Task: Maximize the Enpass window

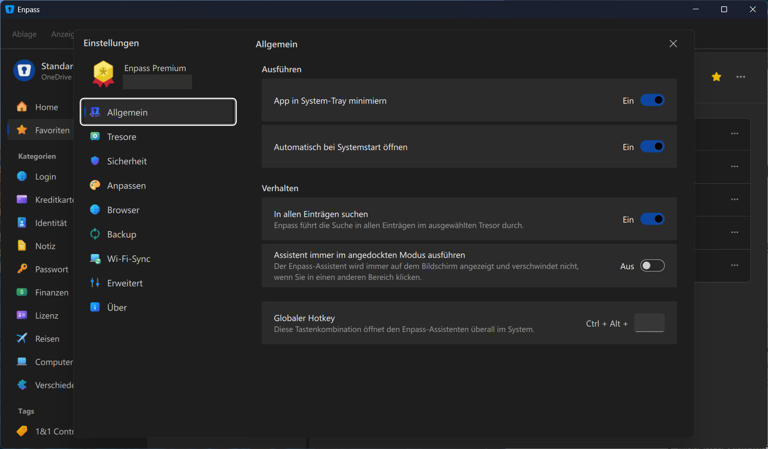Action: [x=724, y=9]
